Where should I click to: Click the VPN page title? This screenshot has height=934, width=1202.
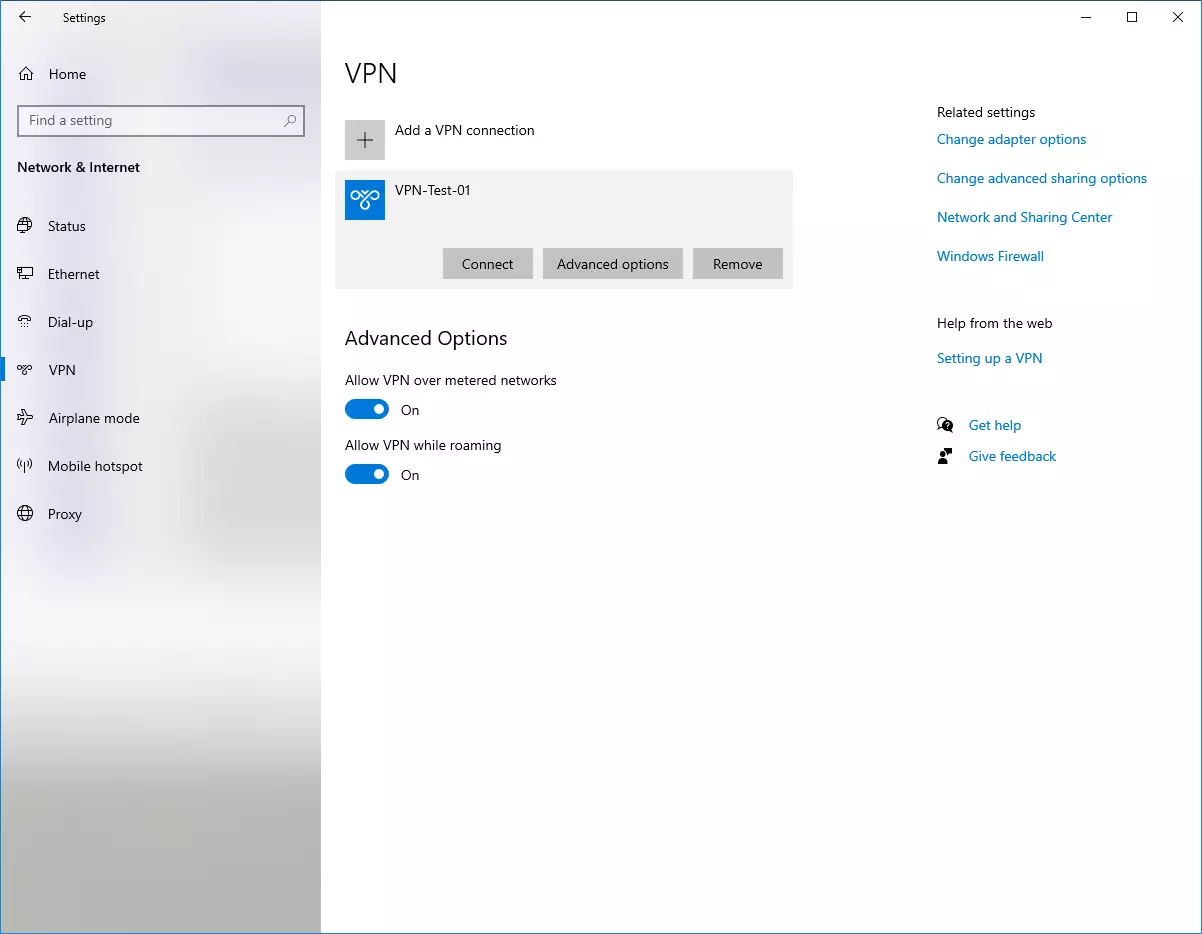[371, 73]
